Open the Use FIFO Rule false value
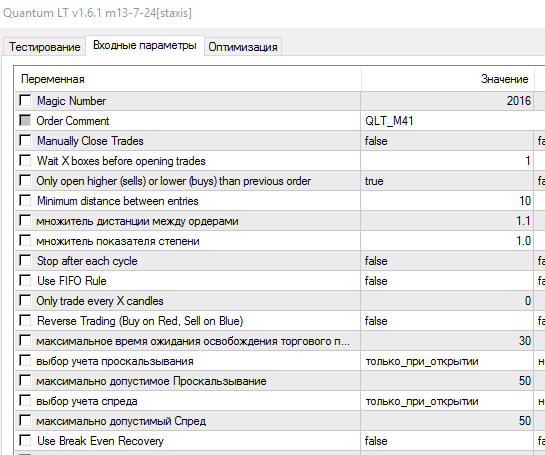 click(447, 281)
